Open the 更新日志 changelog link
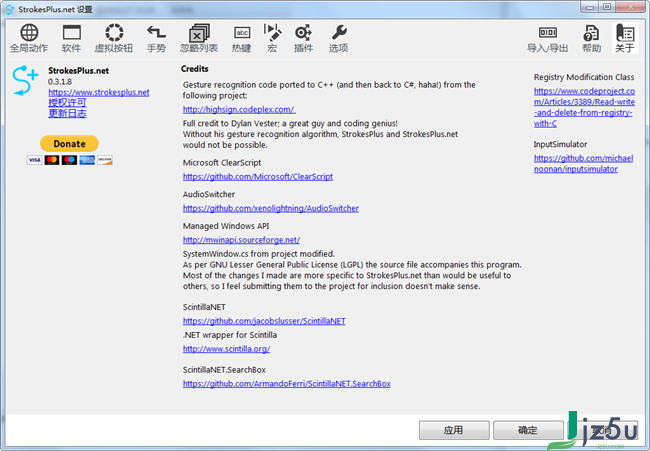 pos(67,113)
